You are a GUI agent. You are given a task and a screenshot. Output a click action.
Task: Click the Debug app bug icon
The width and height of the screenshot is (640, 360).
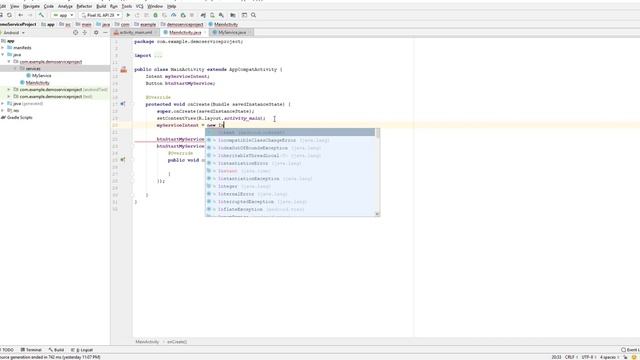pos(156,15)
